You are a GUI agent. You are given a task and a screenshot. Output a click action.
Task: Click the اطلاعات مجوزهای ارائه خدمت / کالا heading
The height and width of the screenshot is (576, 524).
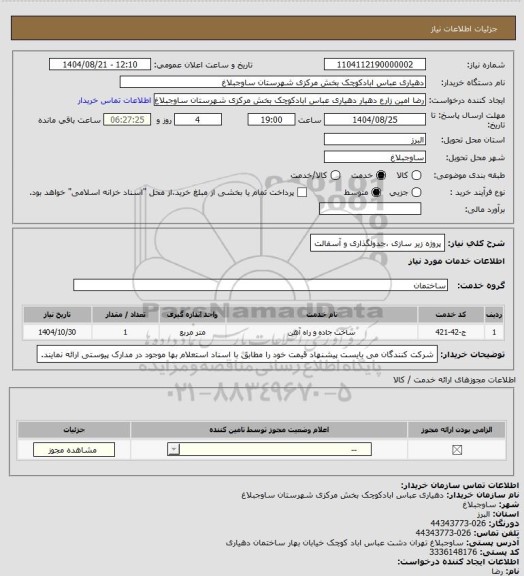[x=454, y=379]
